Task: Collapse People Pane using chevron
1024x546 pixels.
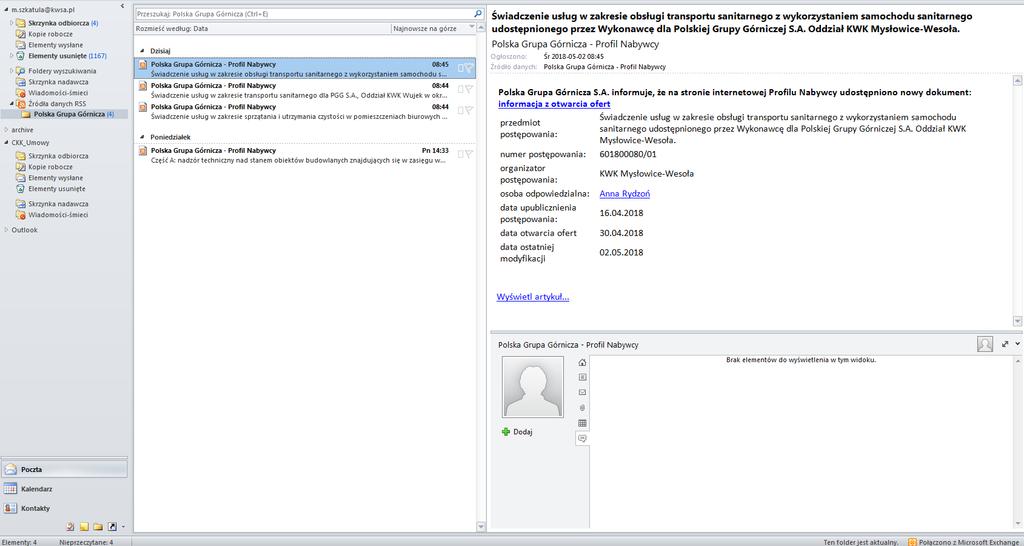Action: [x=1017, y=344]
